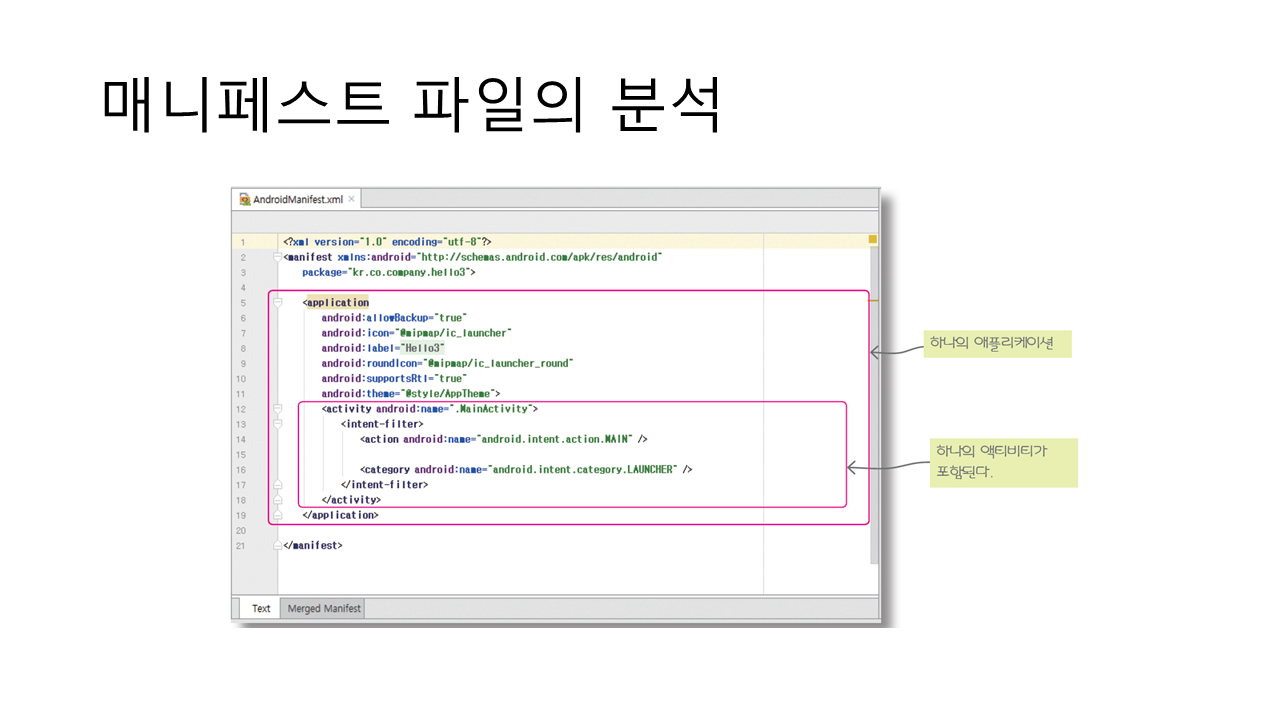Click the AndroidManifest.xml file icon in tab
The height and width of the screenshot is (720, 1280).
click(x=245, y=199)
